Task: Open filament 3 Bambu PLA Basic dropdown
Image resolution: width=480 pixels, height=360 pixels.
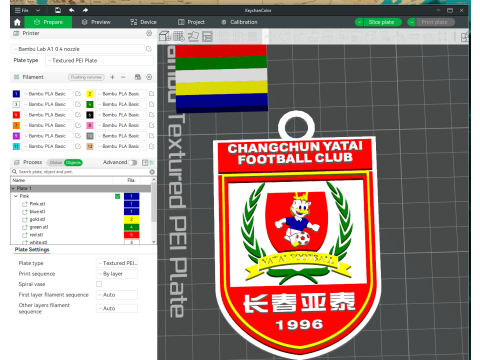Action: [47, 104]
